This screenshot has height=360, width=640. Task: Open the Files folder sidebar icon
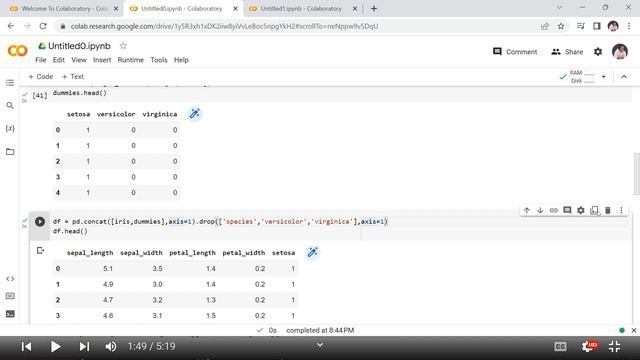[10, 152]
